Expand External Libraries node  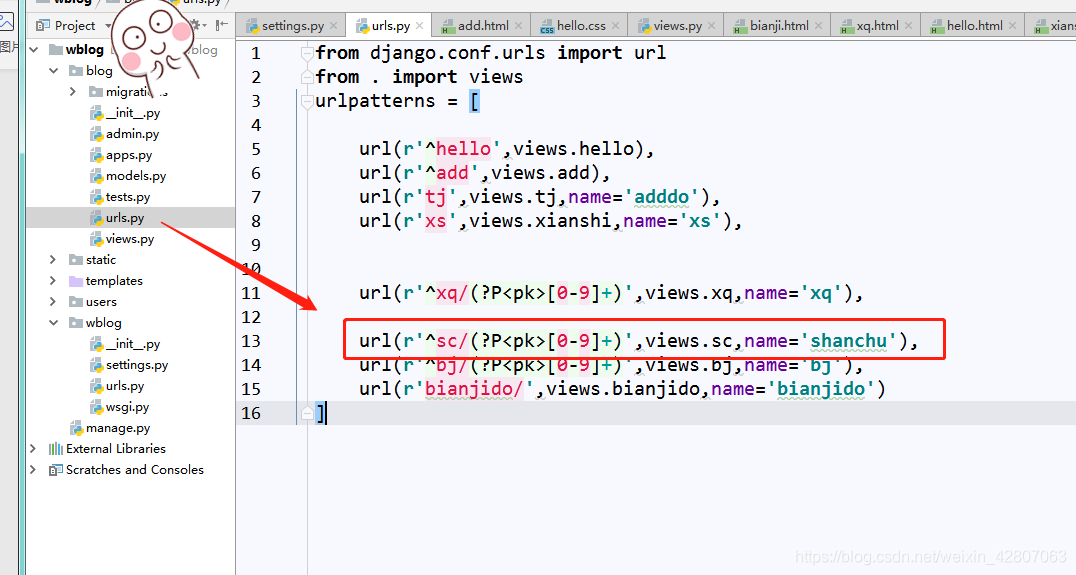click(x=33, y=448)
